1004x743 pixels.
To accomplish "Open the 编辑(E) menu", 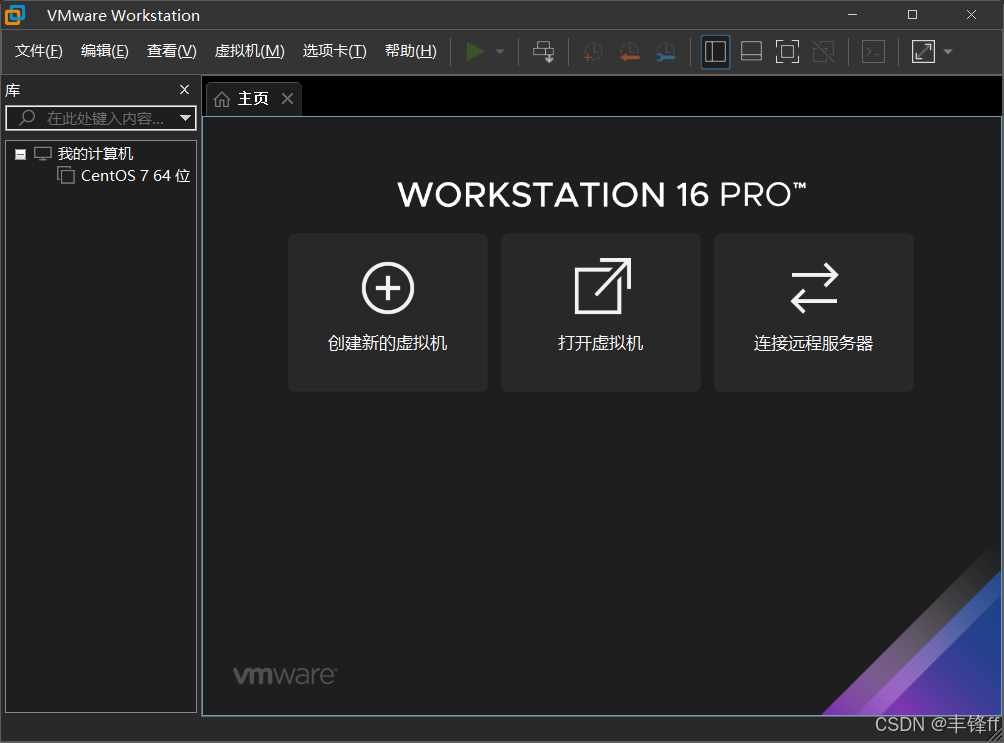I will pos(104,51).
